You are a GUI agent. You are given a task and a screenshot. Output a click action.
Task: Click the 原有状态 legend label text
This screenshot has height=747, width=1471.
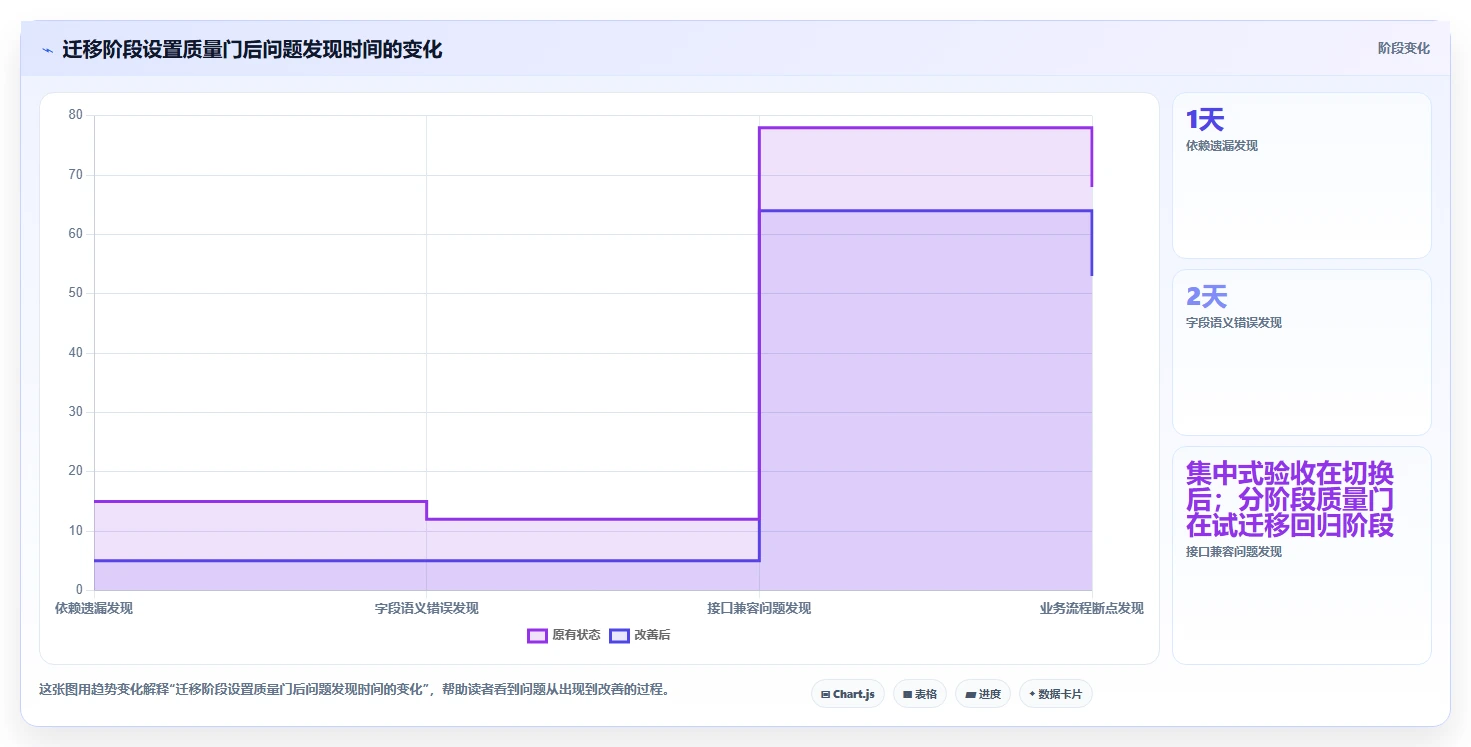[x=576, y=635]
